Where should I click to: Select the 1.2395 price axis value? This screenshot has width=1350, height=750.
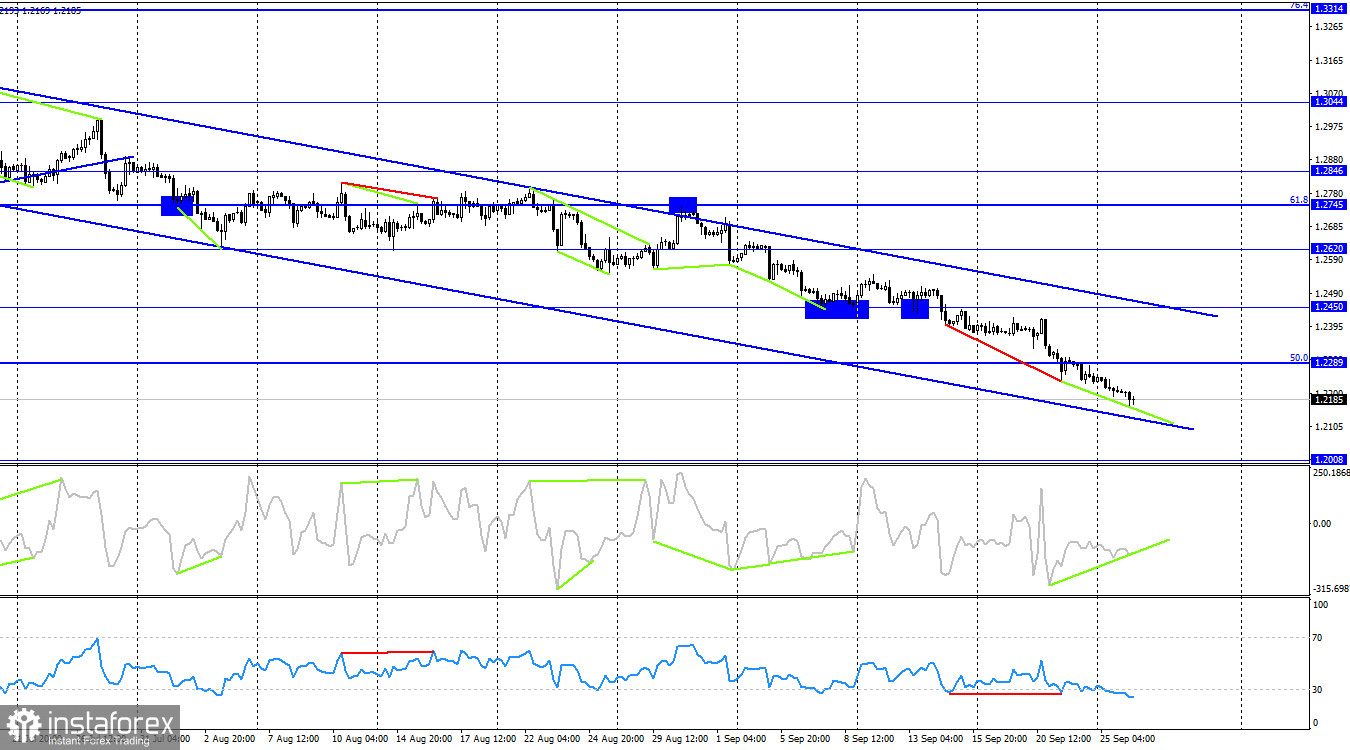[x=1329, y=327]
